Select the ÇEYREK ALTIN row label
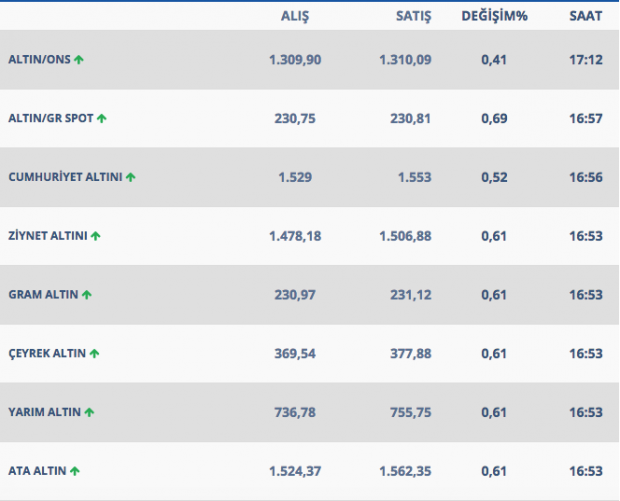The height and width of the screenshot is (501, 620). point(47,353)
